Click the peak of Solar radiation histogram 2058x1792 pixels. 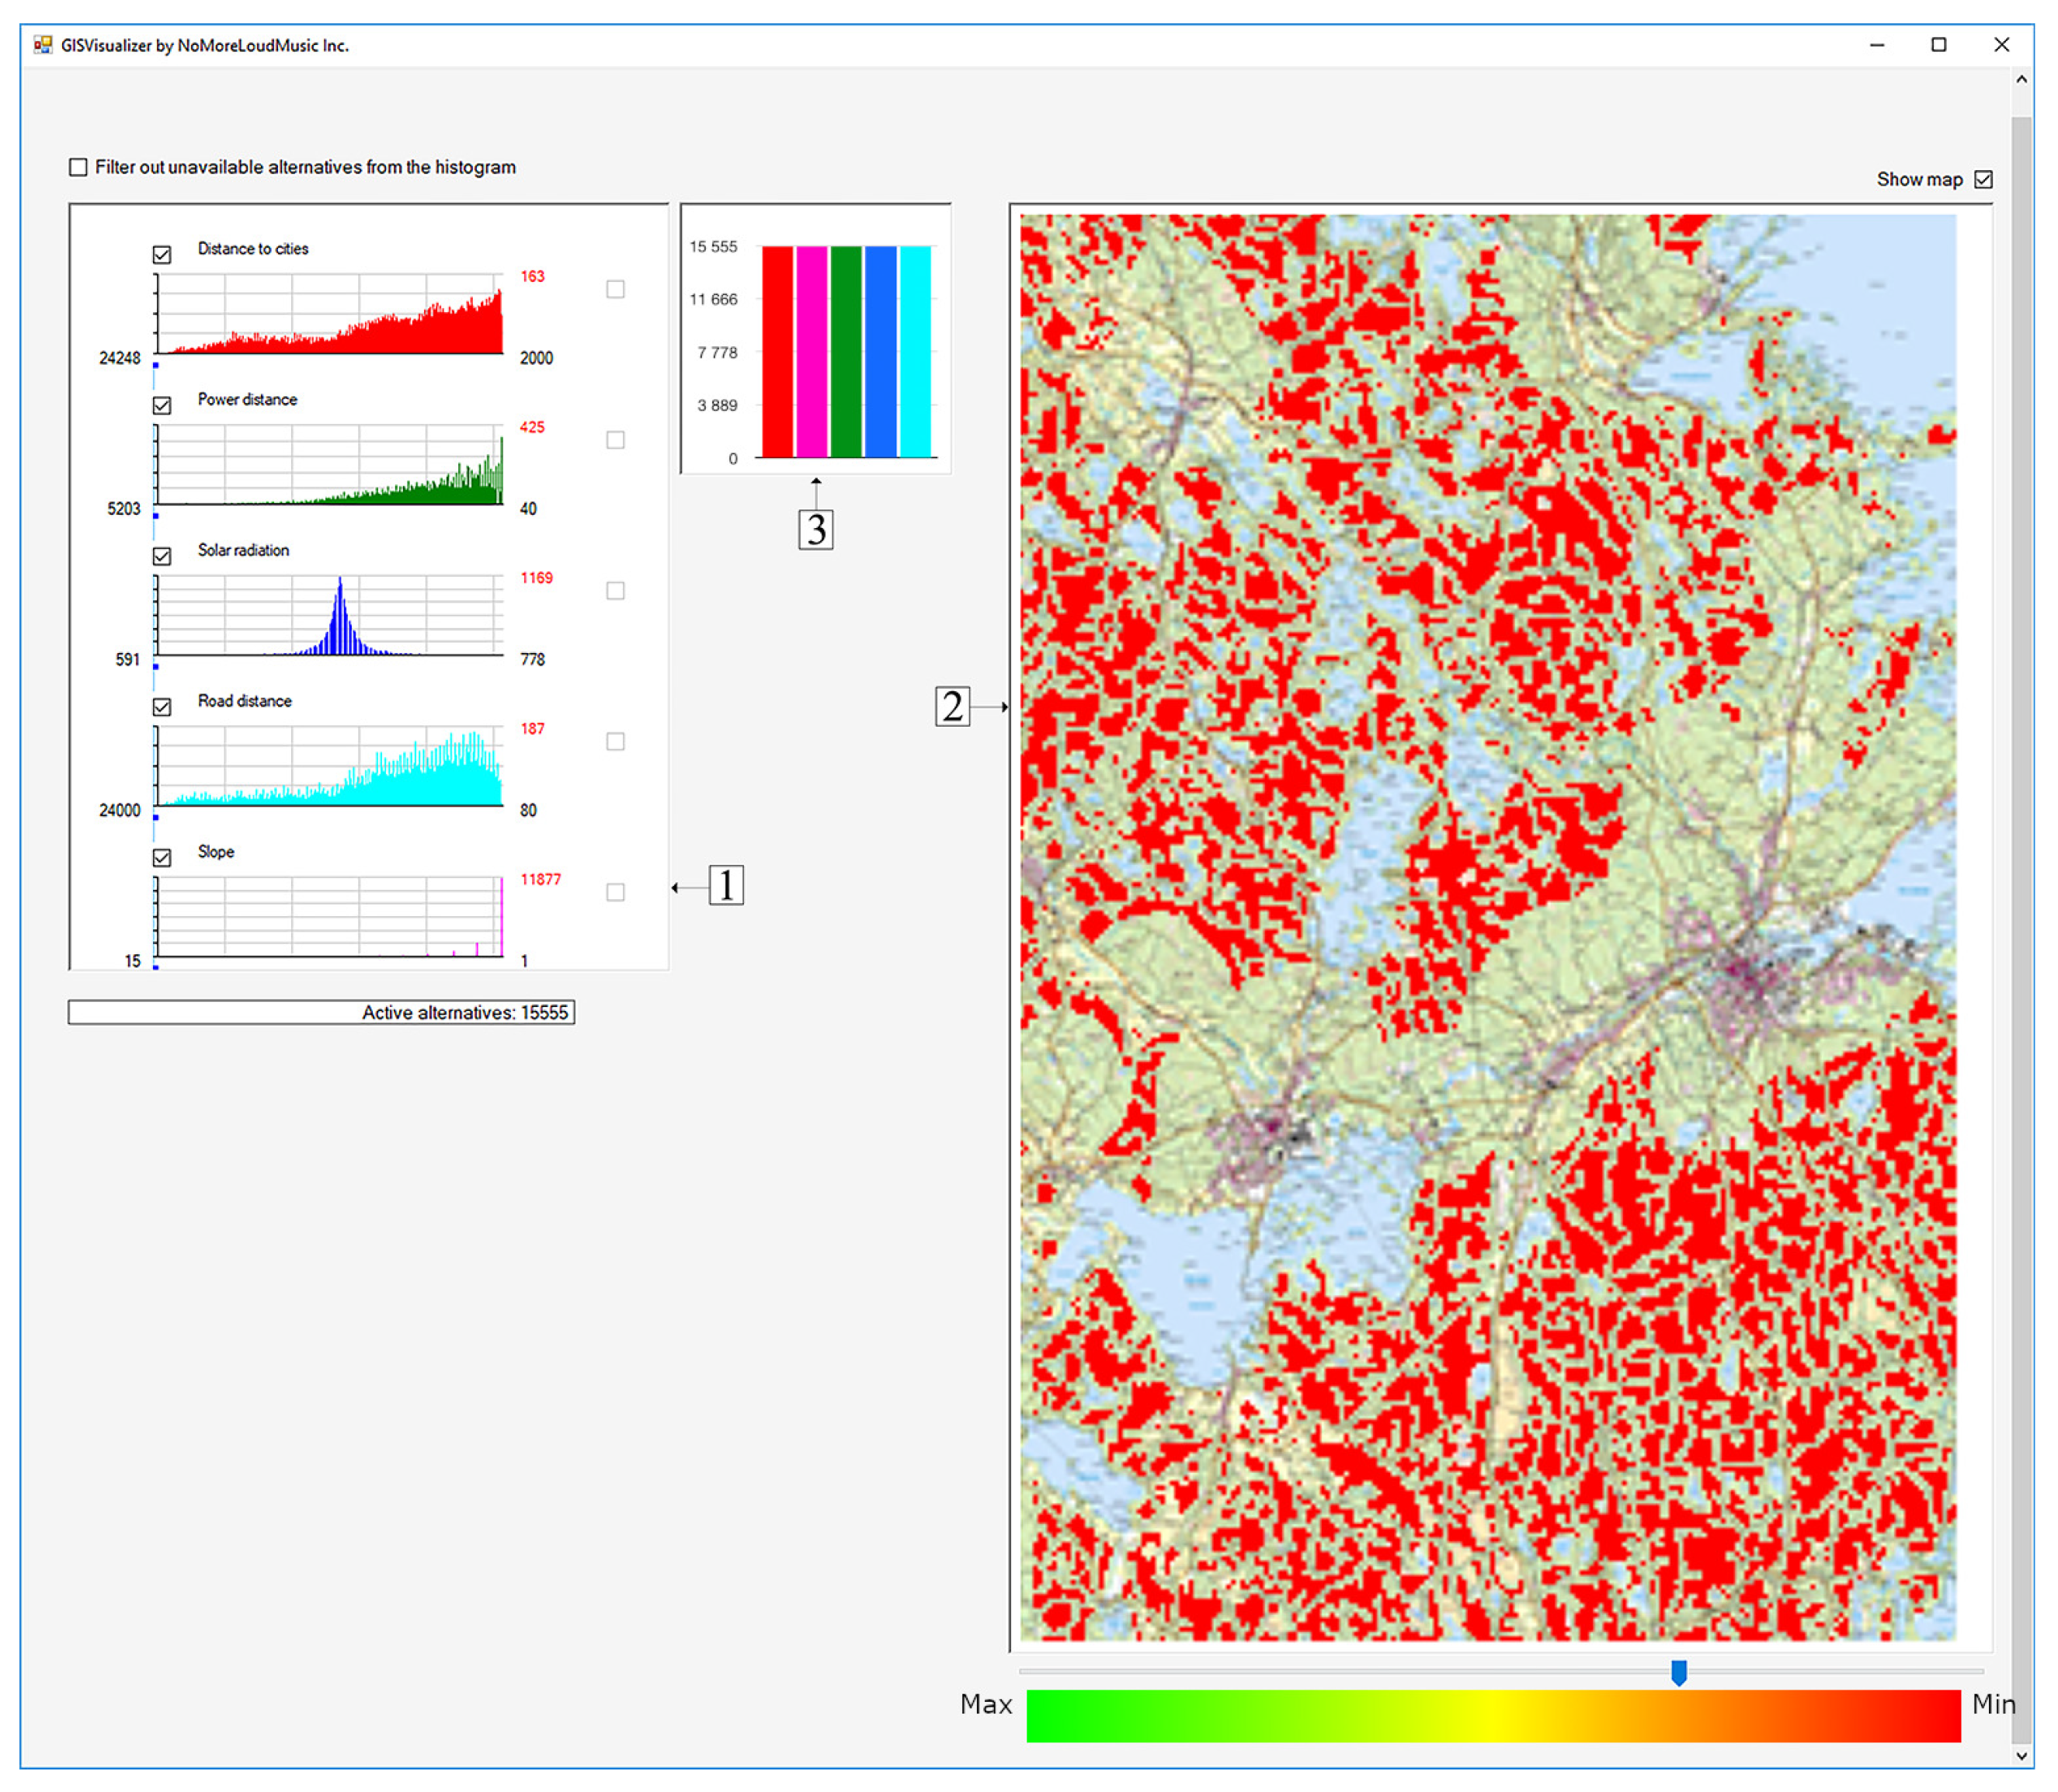click(340, 584)
